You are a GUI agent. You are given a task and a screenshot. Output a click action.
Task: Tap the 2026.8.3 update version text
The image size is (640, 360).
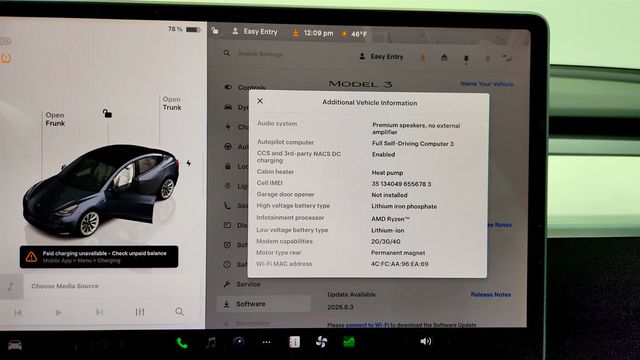[340, 307]
